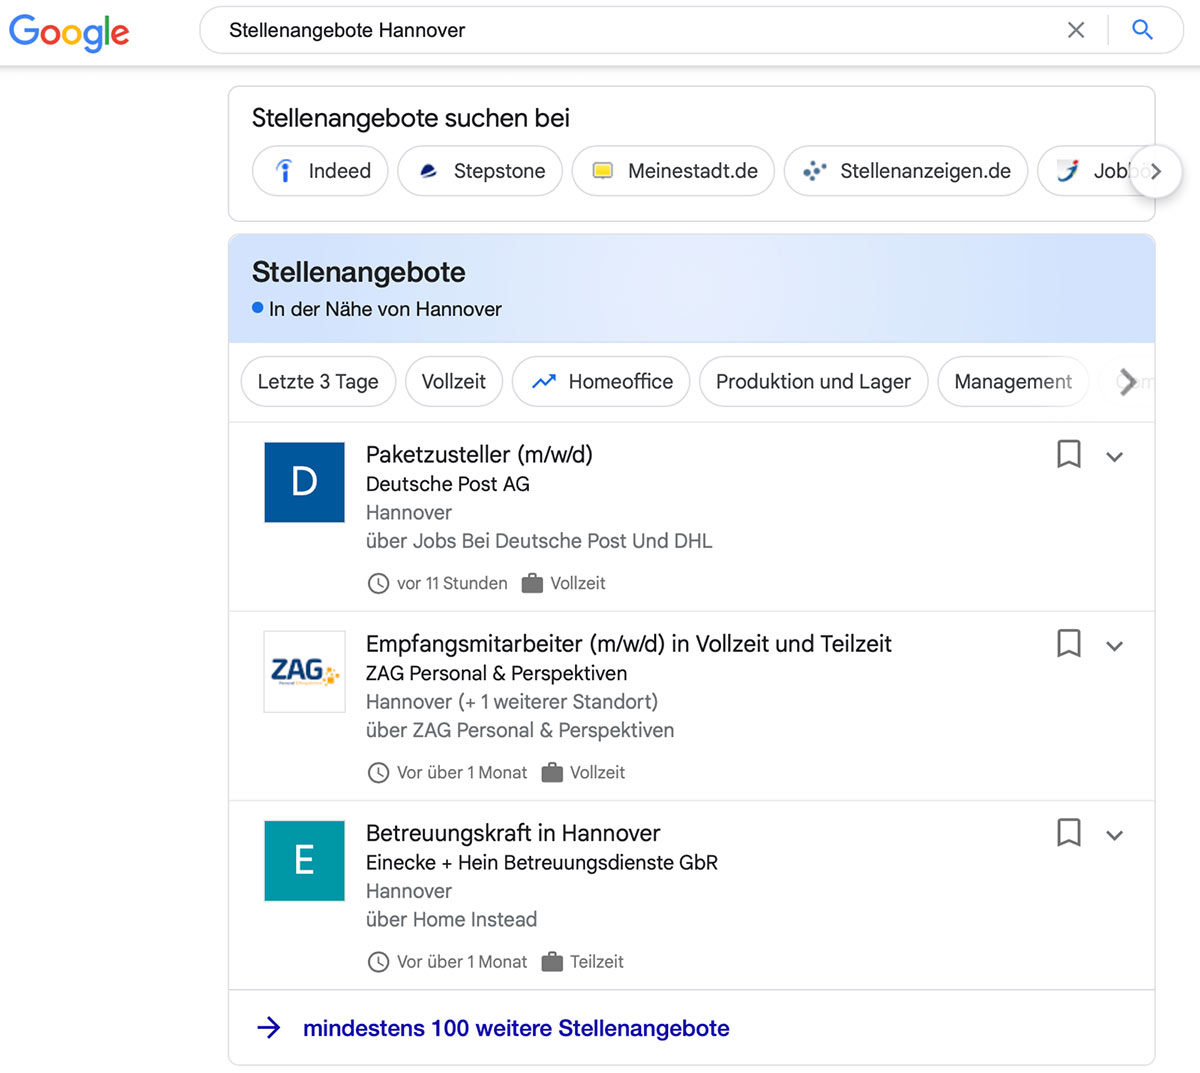Click the Stellenanzeigen.de dotted logo icon
The image size is (1200, 1073).
coord(814,171)
